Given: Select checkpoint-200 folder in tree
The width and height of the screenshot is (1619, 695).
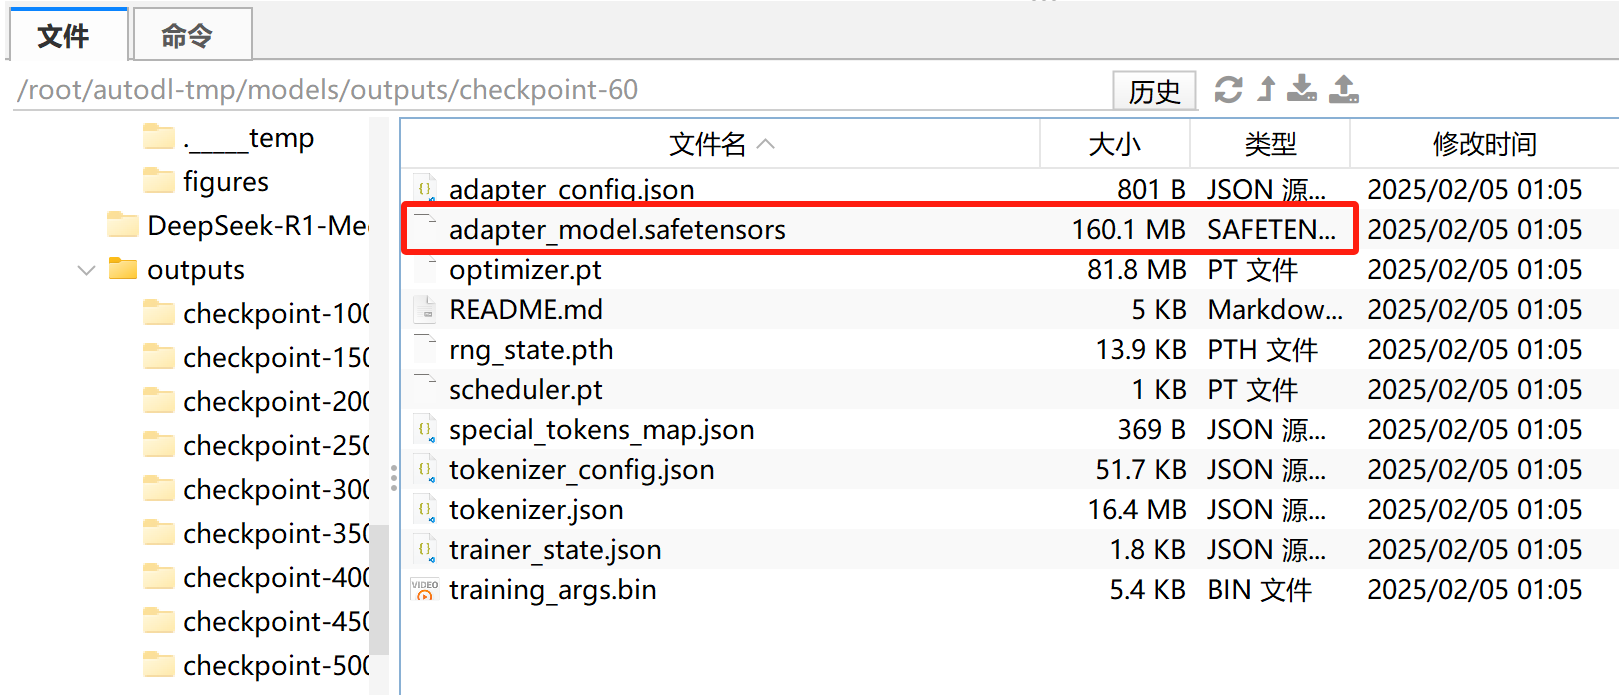Looking at the screenshot, I should pyautogui.click(x=277, y=402).
